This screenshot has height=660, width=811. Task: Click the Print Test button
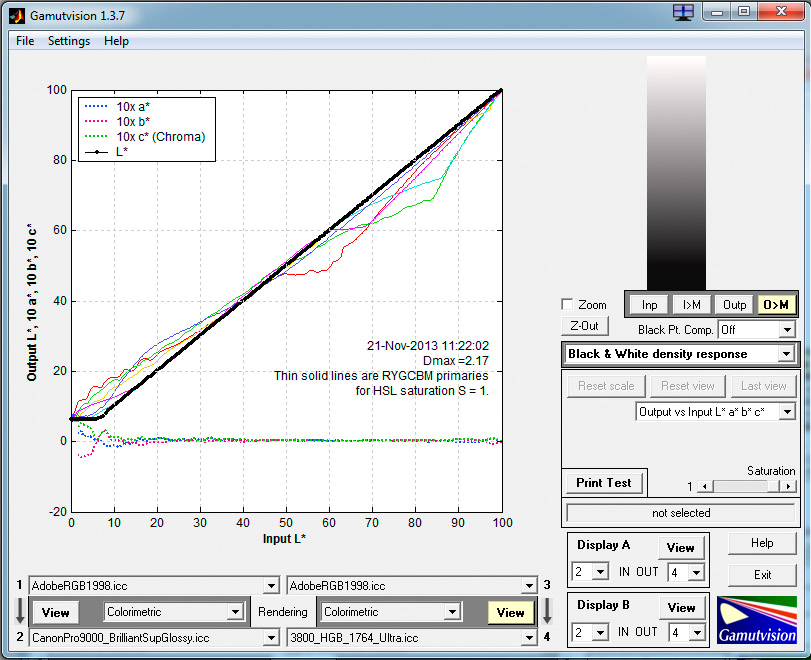(604, 482)
